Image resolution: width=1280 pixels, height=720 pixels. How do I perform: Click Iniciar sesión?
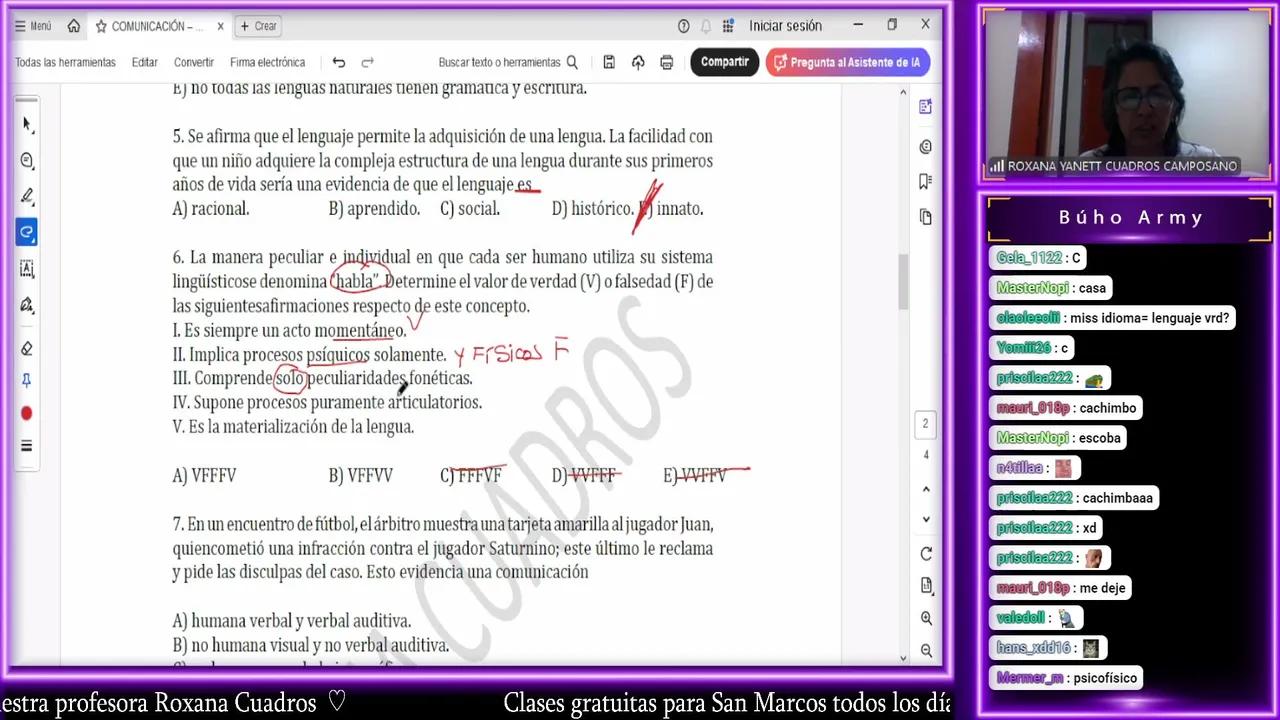pos(786,26)
